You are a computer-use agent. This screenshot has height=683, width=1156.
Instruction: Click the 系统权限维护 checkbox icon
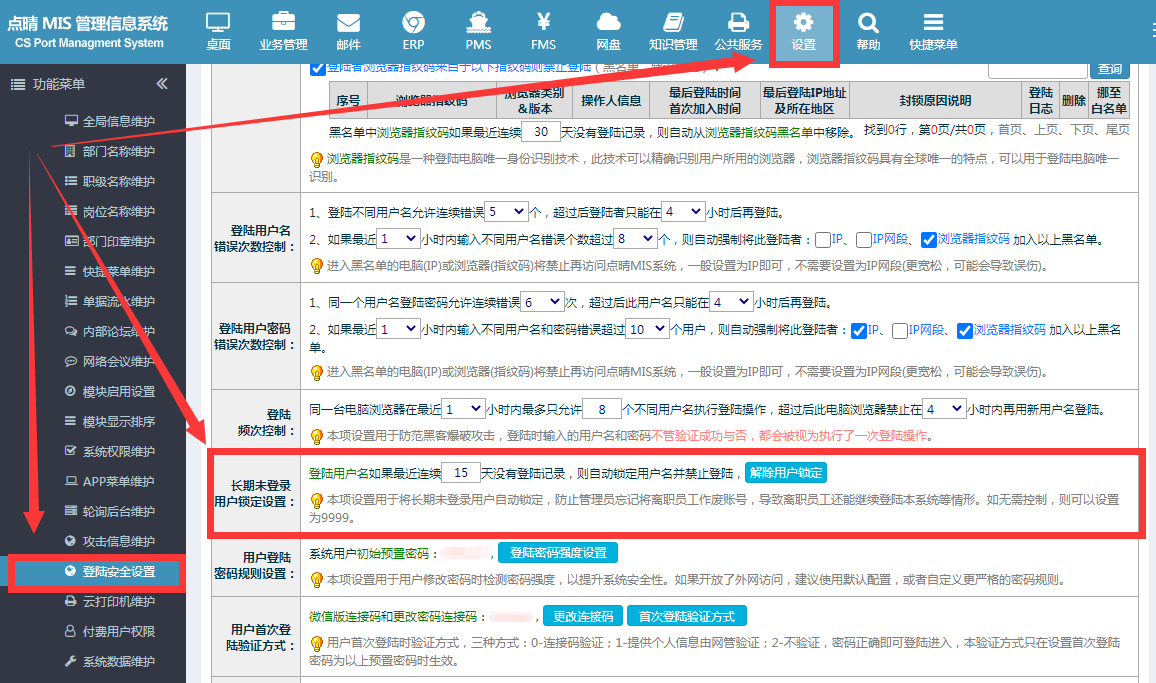(71, 451)
